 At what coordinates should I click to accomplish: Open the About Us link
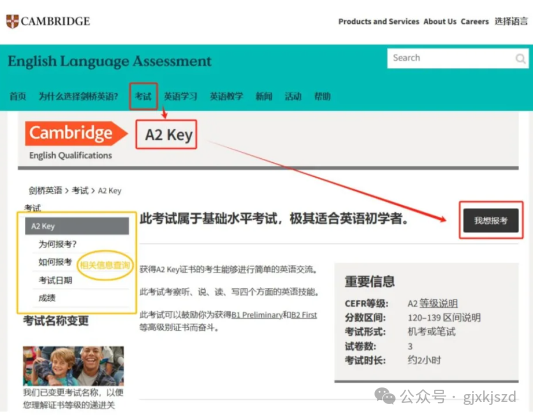[440, 21]
